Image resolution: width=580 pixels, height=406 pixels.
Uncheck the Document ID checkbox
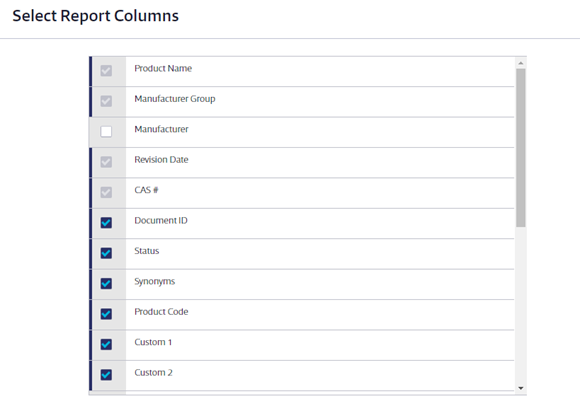point(106,223)
